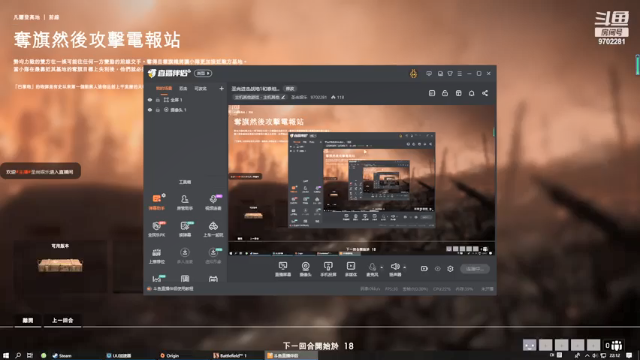The image size is (640, 360).
Task: Click the record video icon
Action: pos(424,269)
